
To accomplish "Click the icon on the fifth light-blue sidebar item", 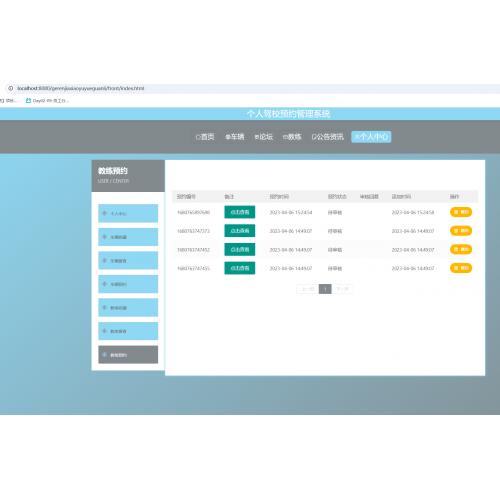I will point(104,307).
